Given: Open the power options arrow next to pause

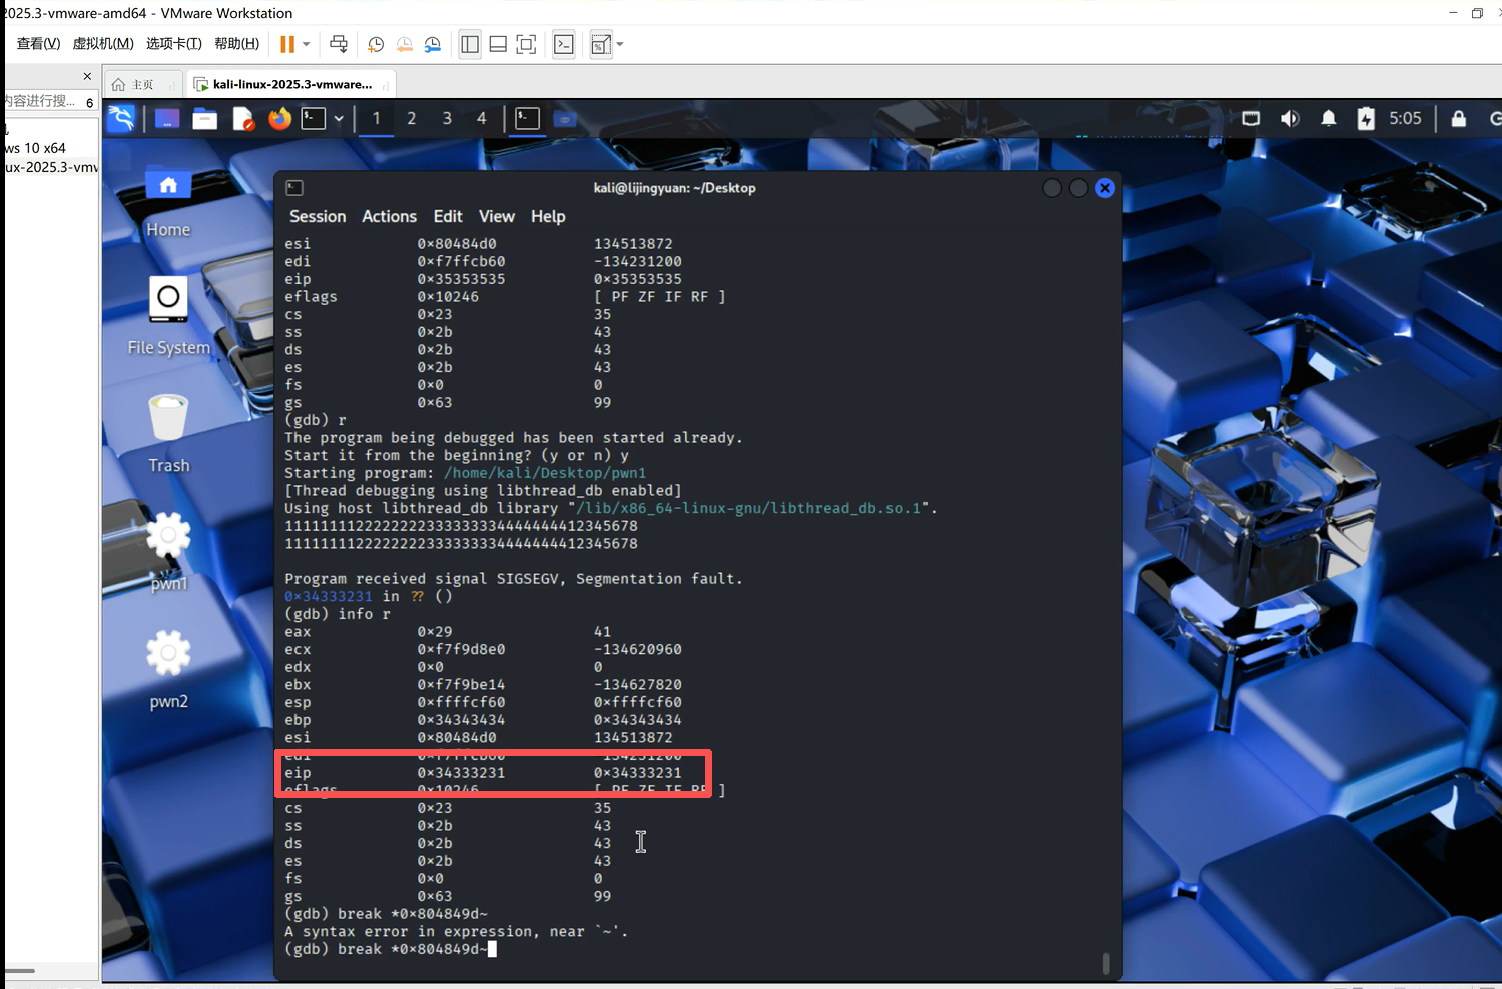Looking at the screenshot, I should coord(306,44).
